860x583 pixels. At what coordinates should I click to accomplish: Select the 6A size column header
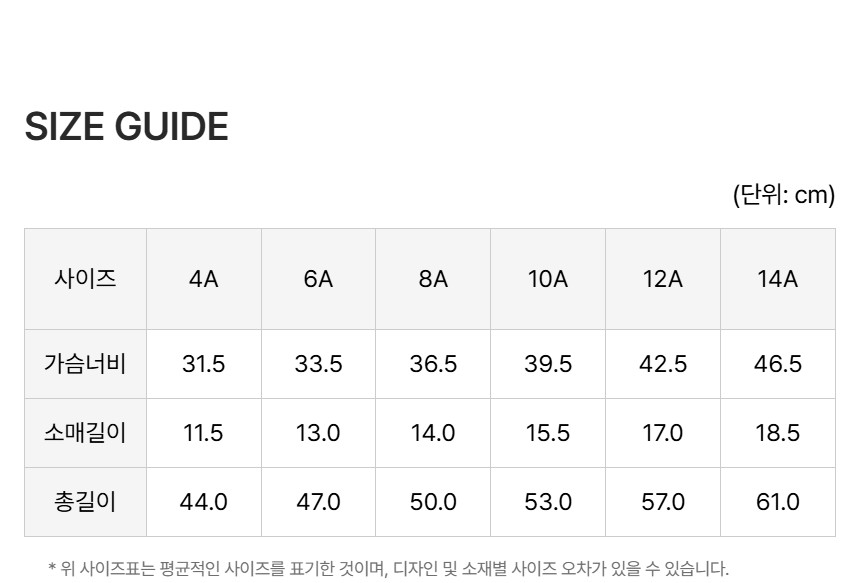point(318,279)
